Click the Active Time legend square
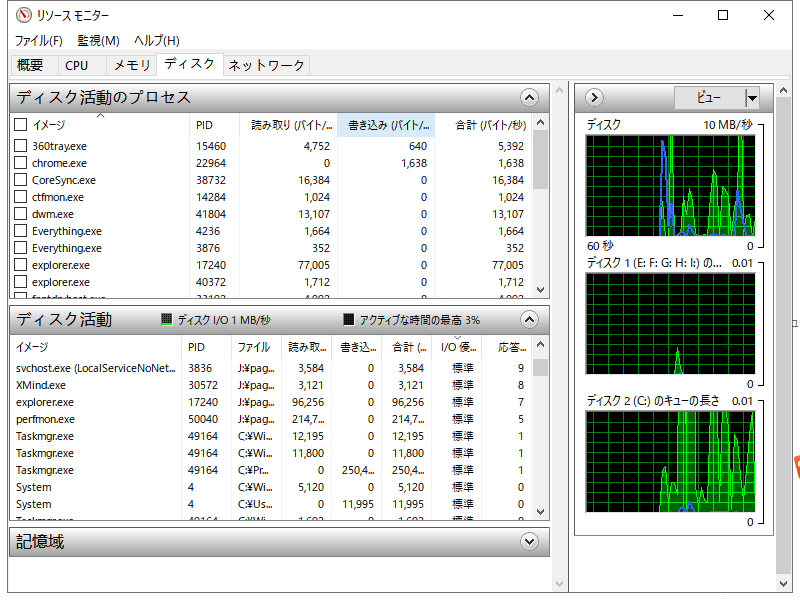 (x=348, y=320)
